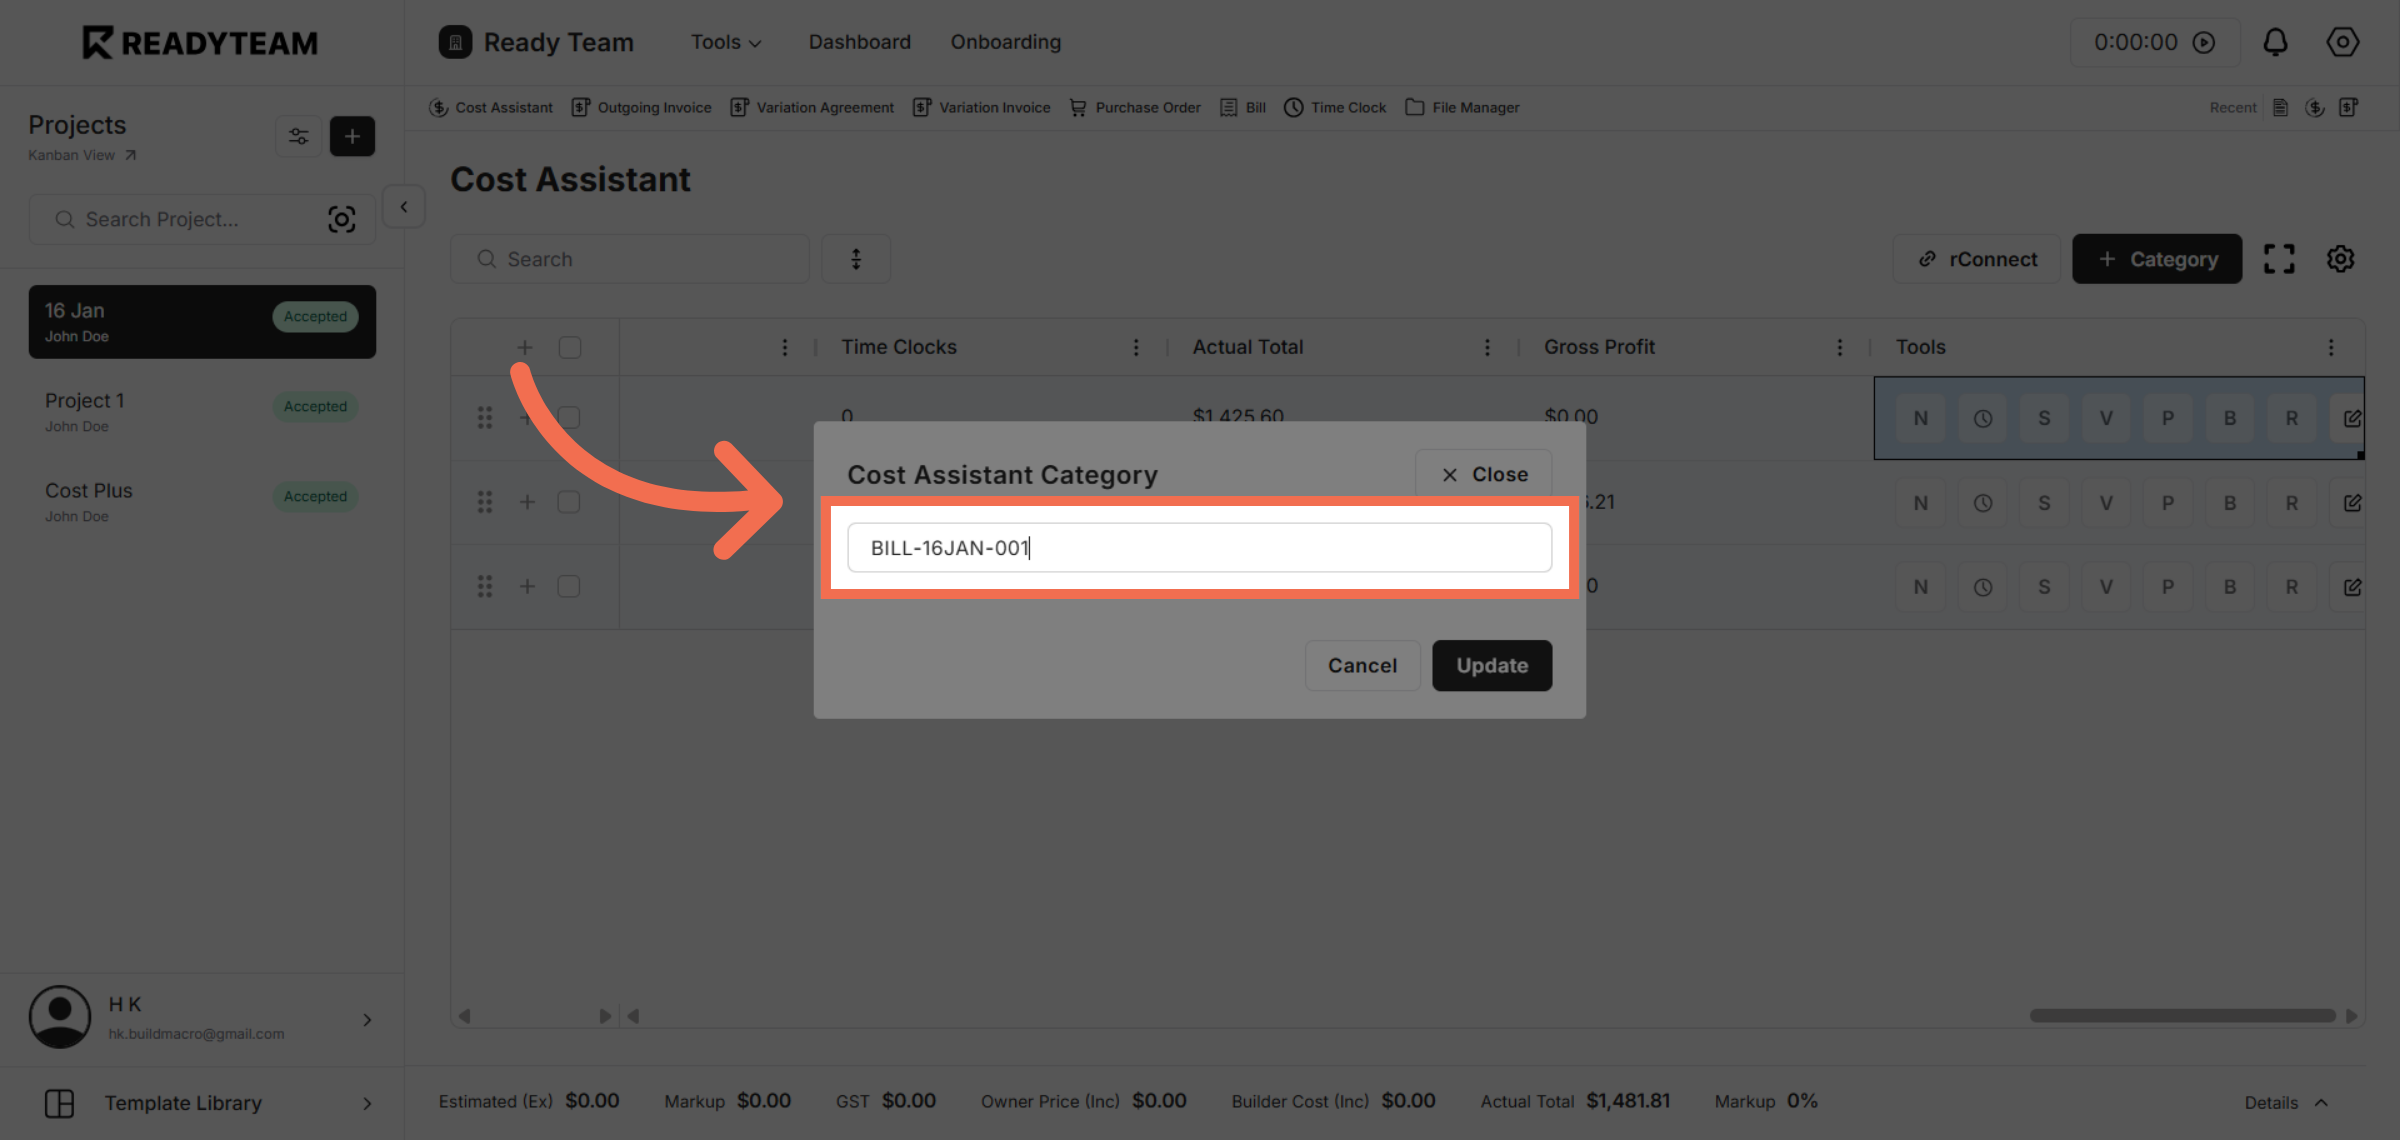The width and height of the screenshot is (2400, 1140).
Task: Click the notifications bell icon
Action: [2276, 42]
